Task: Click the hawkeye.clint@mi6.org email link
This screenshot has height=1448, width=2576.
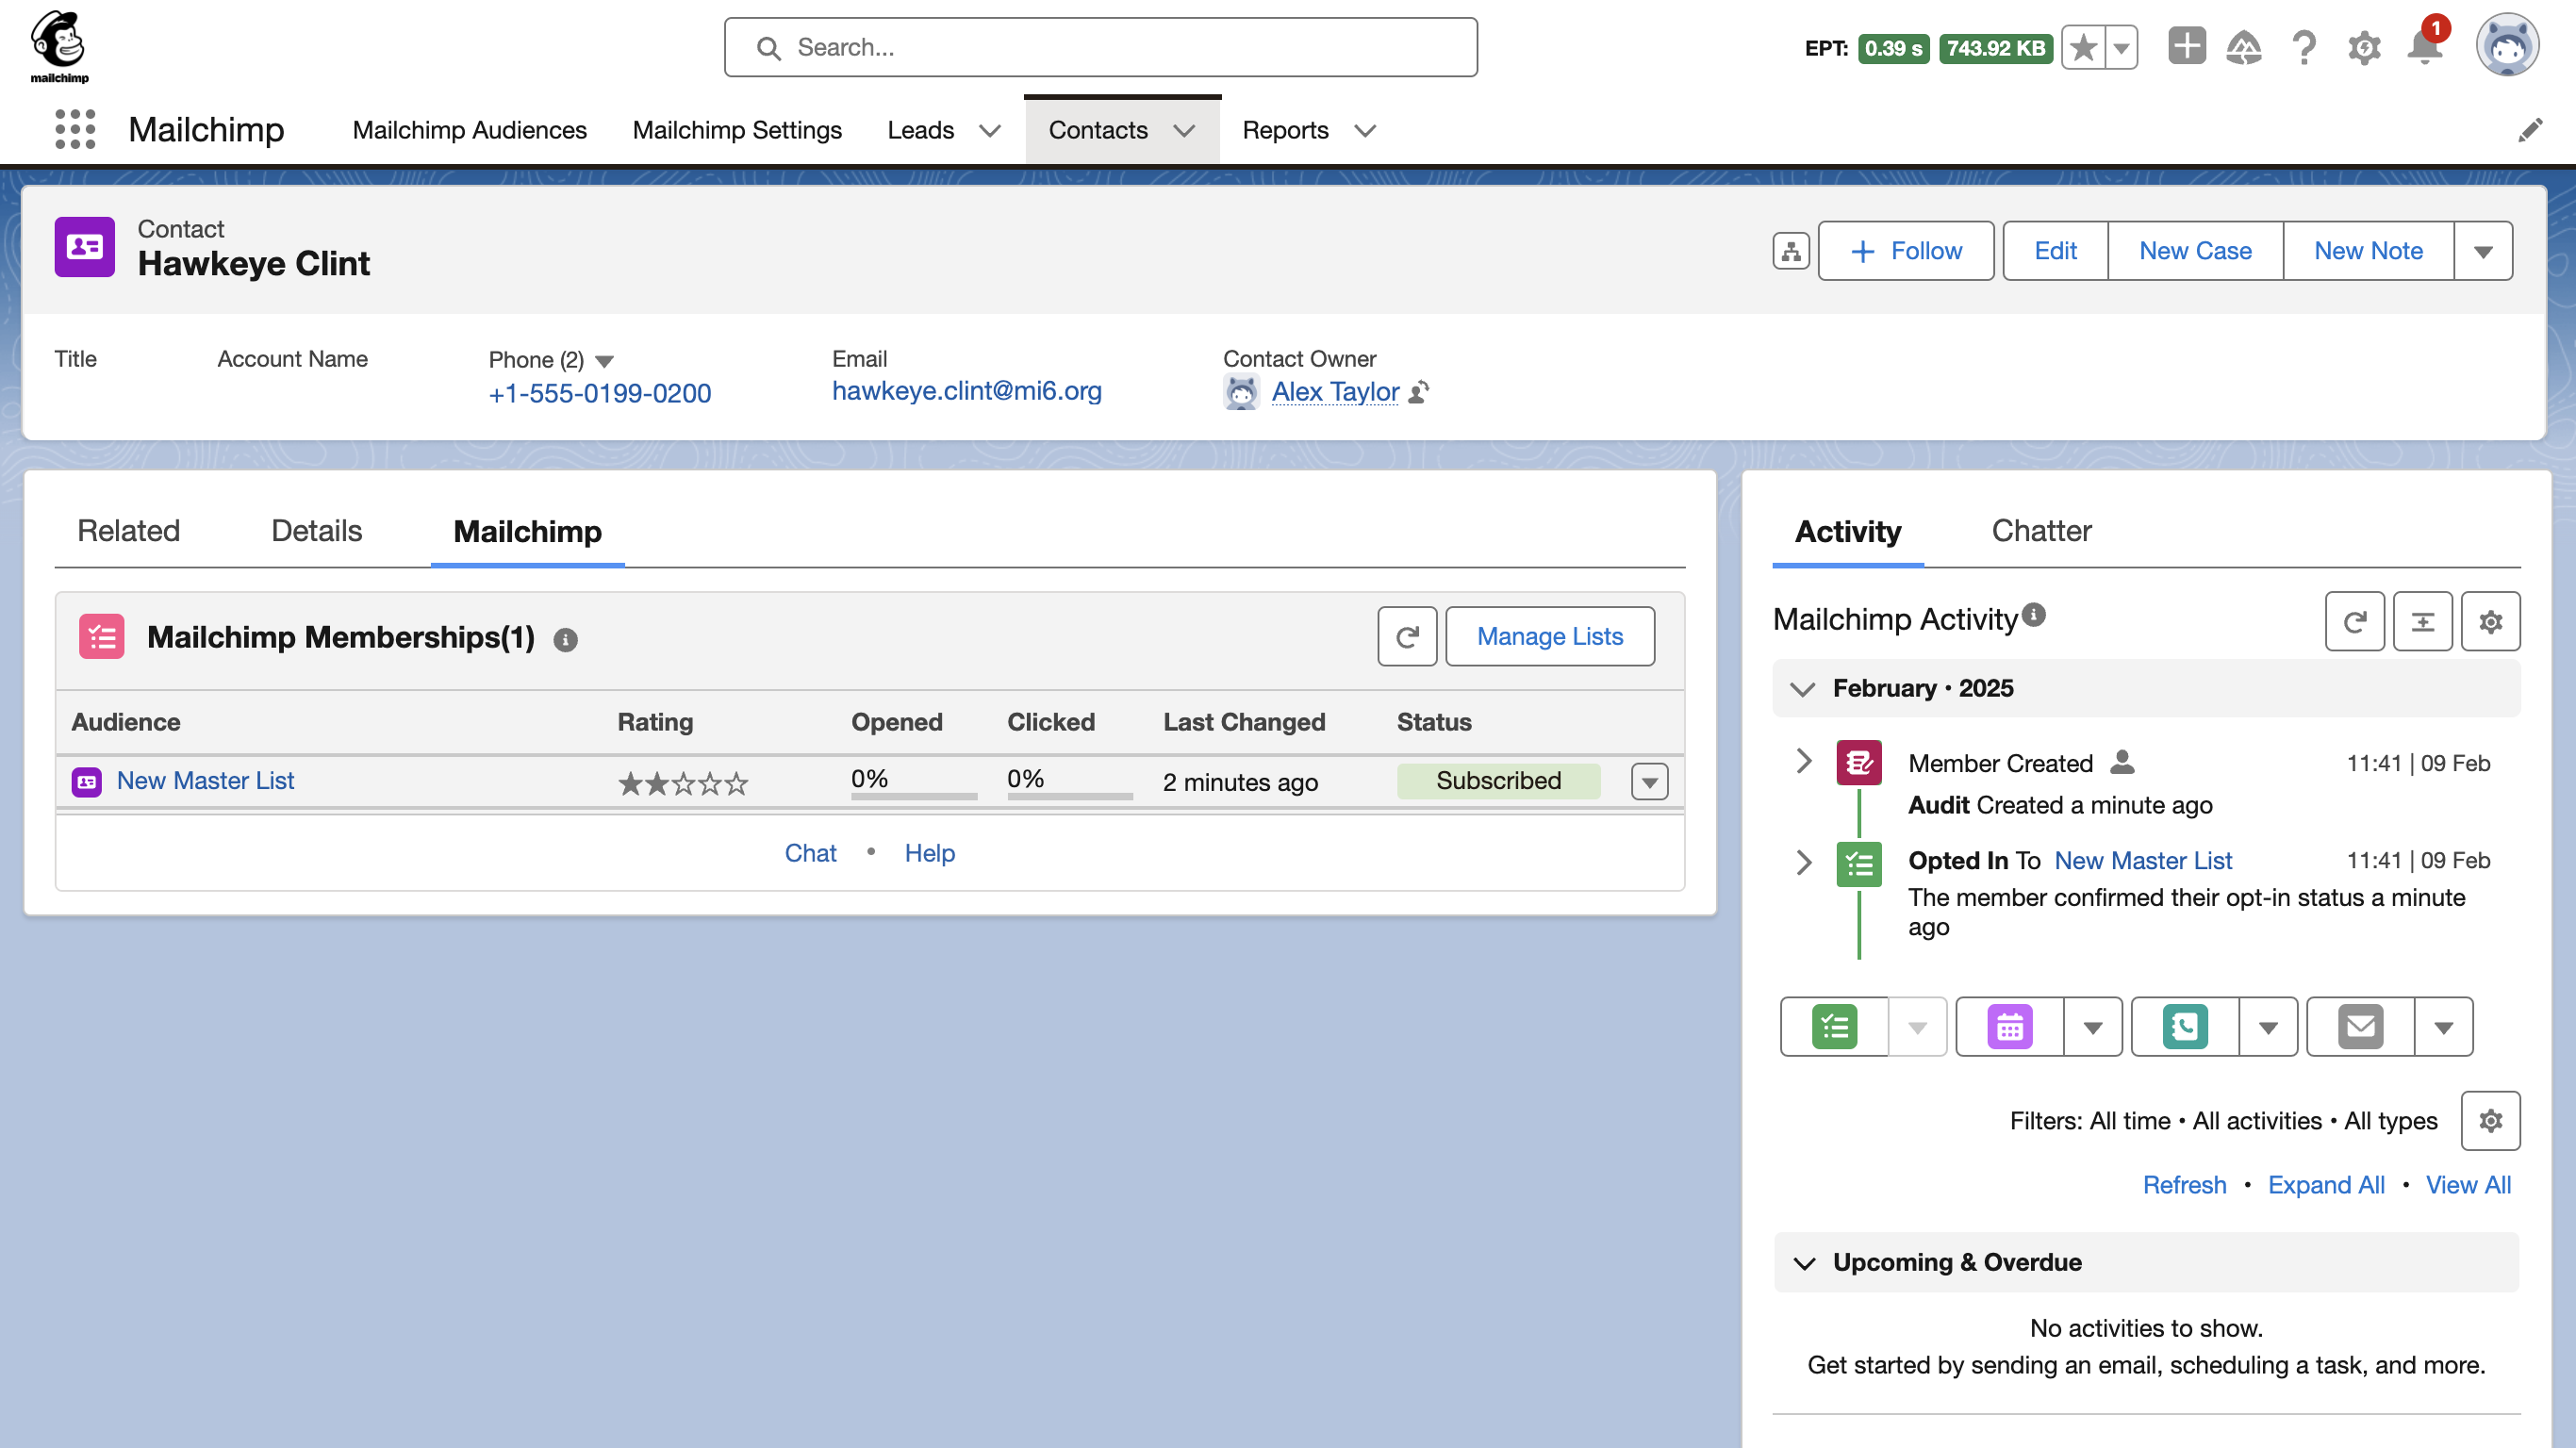Action: click(x=966, y=391)
